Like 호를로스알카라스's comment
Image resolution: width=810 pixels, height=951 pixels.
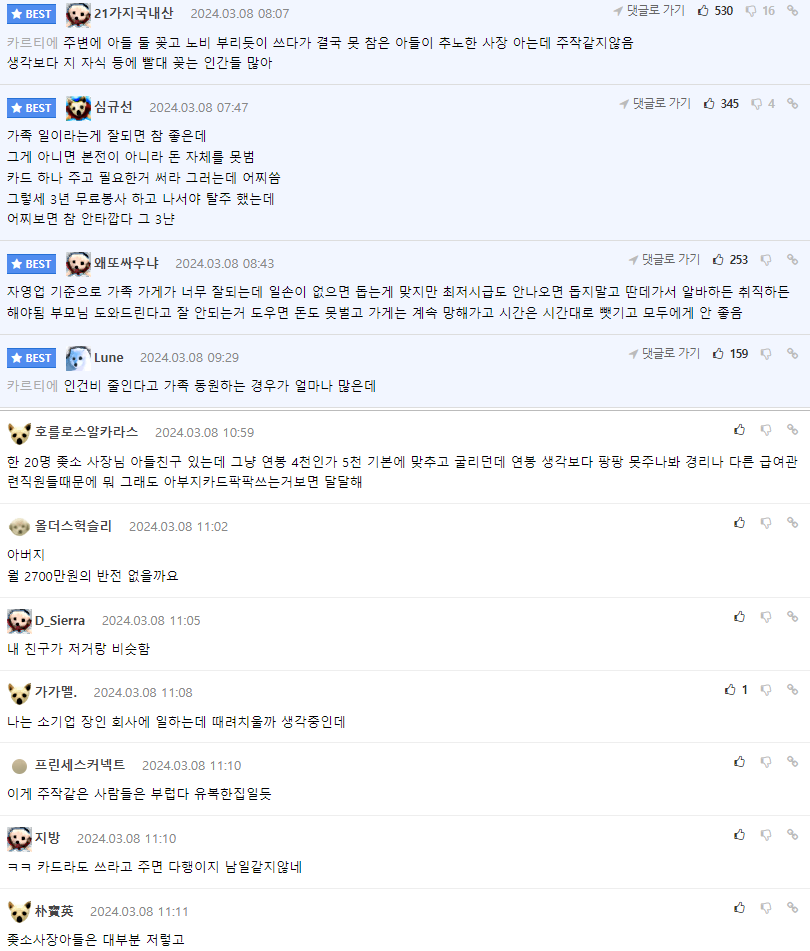(x=739, y=429)
